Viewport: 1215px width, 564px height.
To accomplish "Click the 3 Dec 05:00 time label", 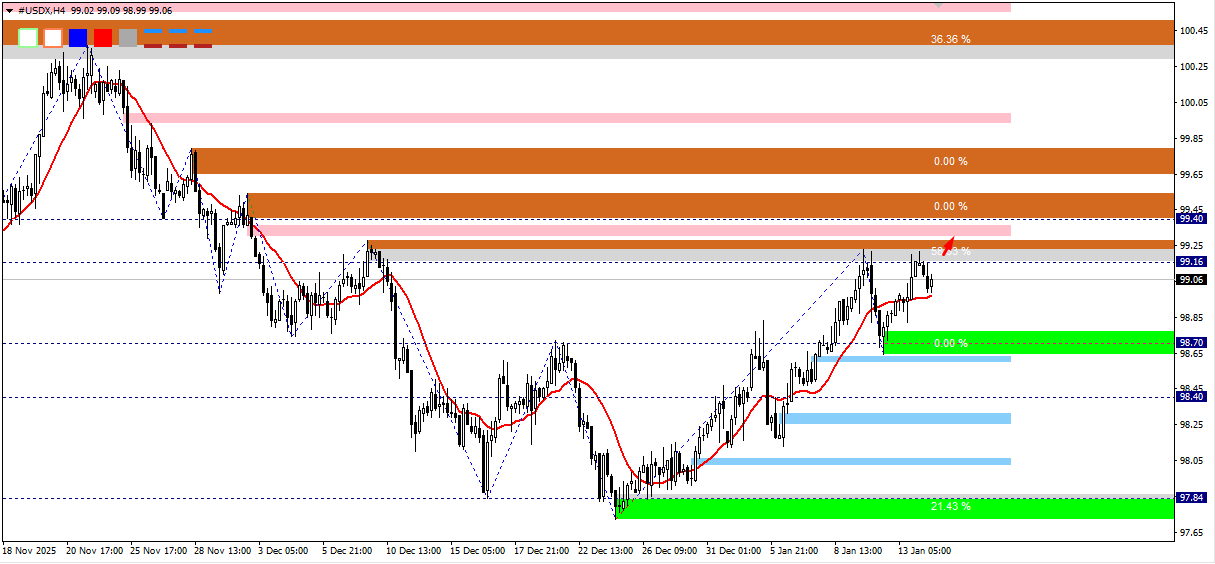I will click(284, 550).
